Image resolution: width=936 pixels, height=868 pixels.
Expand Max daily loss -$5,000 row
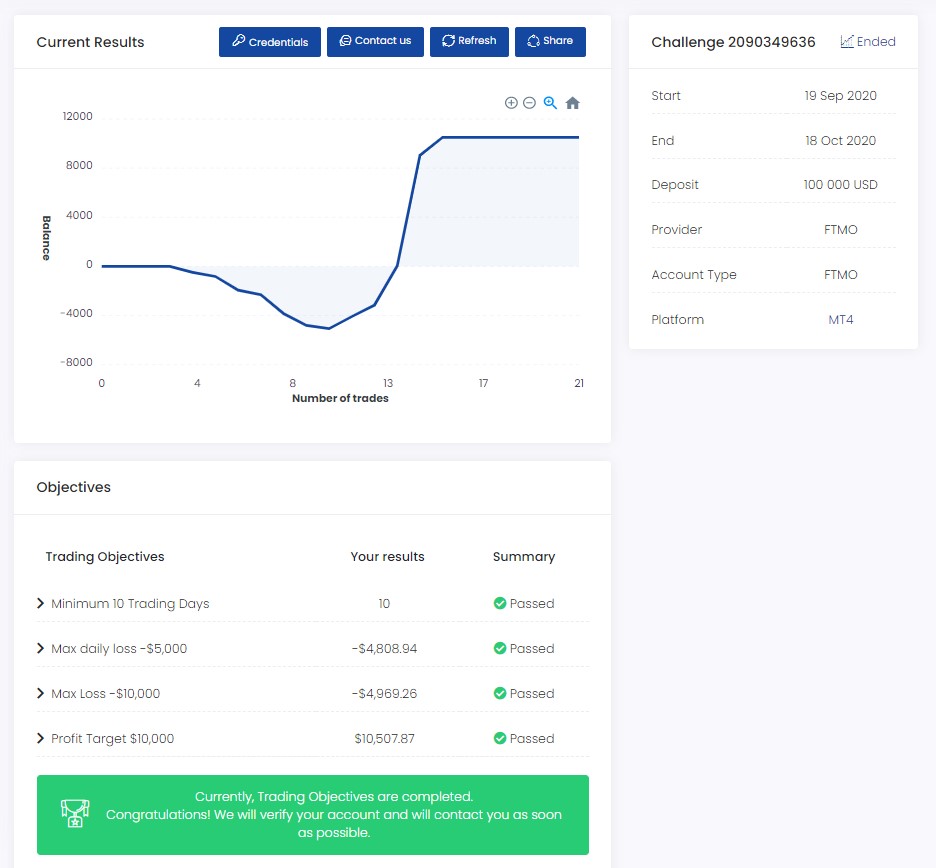pyautogui.click(x=41, y=649)
